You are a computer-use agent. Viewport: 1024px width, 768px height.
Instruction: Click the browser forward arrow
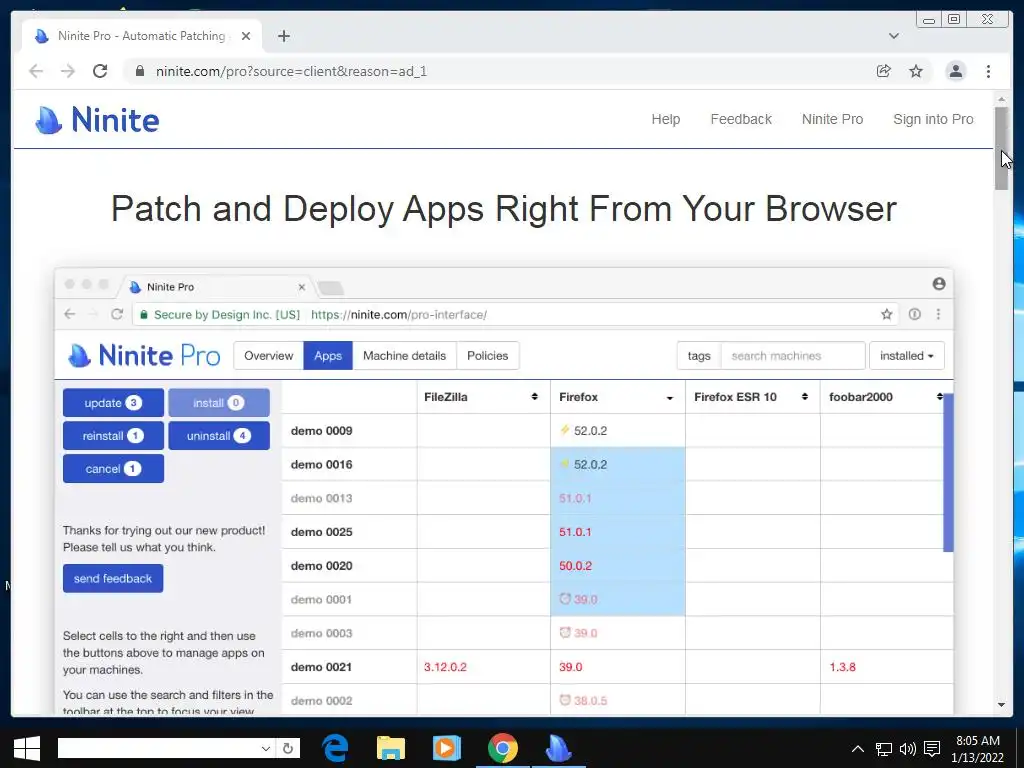(68, 71)
